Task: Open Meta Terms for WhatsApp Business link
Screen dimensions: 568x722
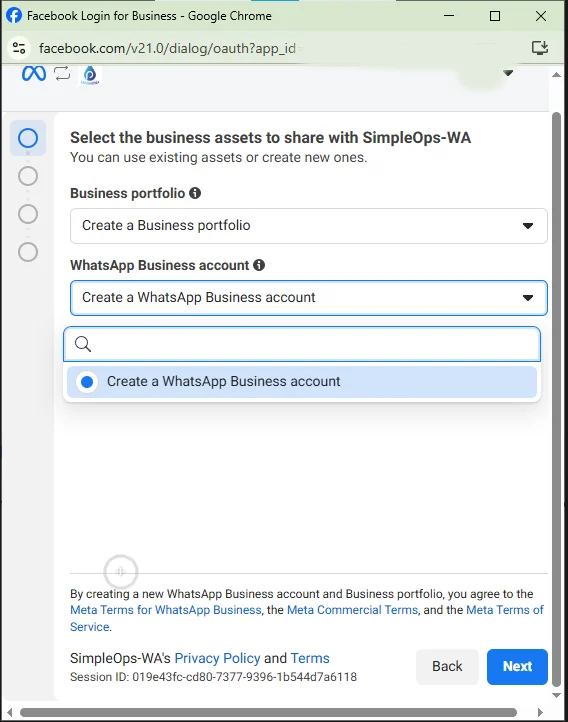Action: click(166, 610)
